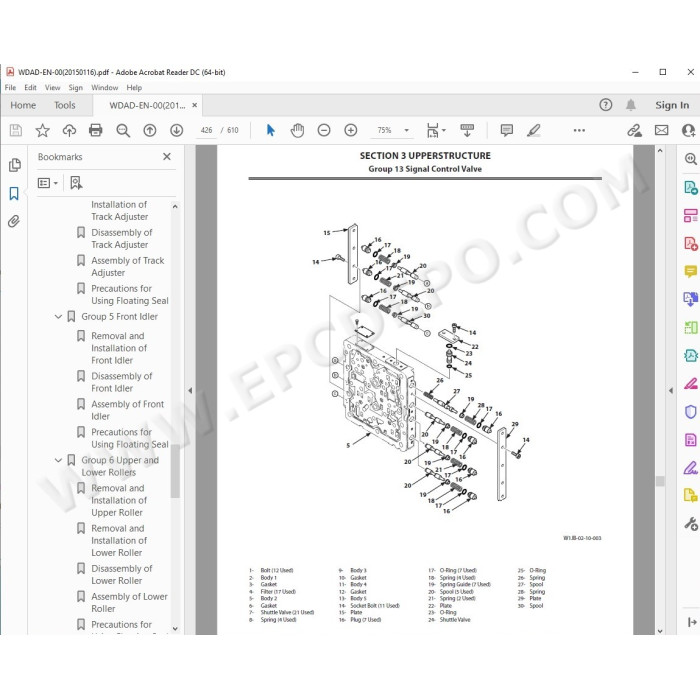Go to previous page arrow
Viewport: 700px width, 700px height.
[150, 130]
